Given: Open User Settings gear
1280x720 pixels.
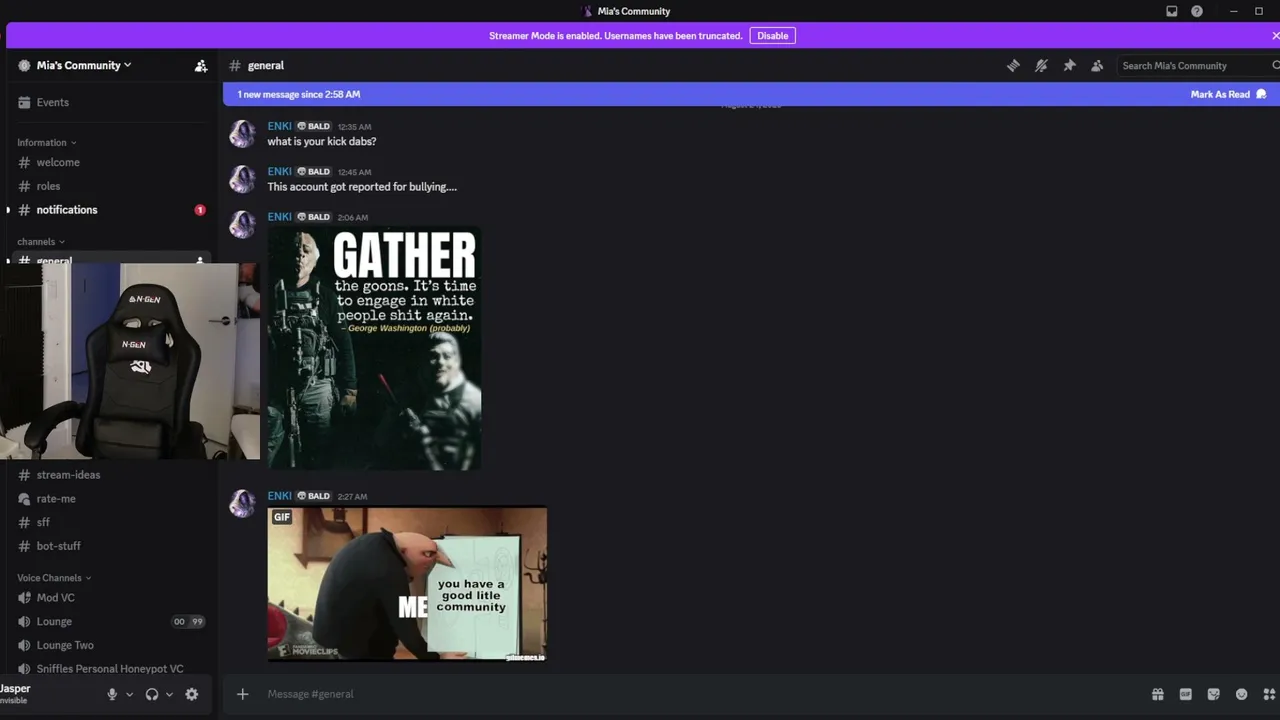Looking at the screenshot, I should click(192, 694).
